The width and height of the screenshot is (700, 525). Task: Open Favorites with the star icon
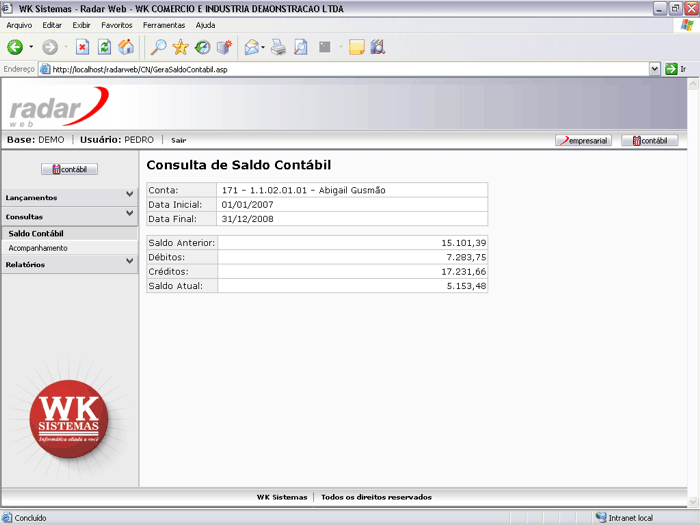180,47
